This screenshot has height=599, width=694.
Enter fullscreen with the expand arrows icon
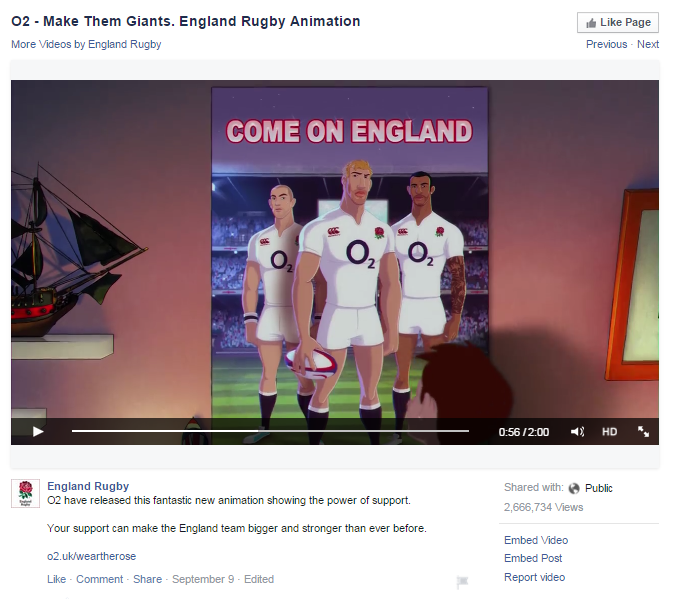643,431
